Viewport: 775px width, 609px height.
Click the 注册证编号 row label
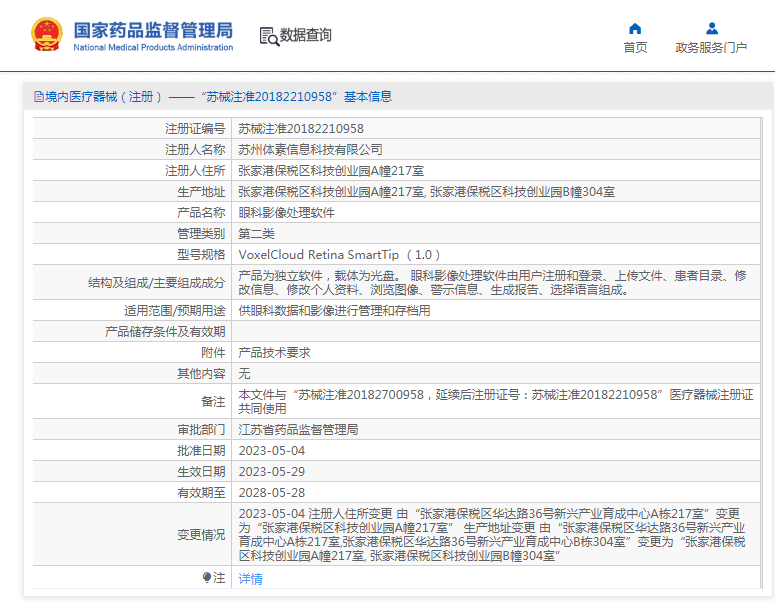[195, 129]
